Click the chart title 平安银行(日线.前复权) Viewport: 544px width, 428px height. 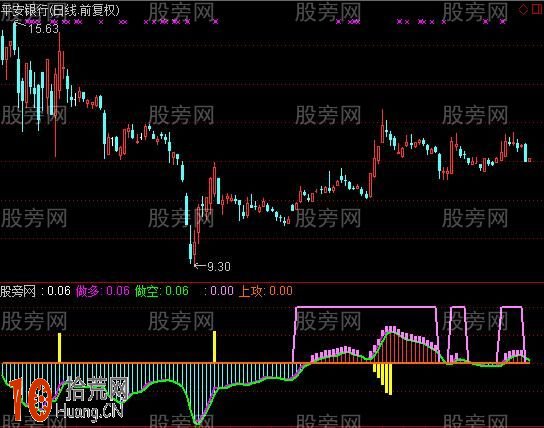tap(60, 10)
